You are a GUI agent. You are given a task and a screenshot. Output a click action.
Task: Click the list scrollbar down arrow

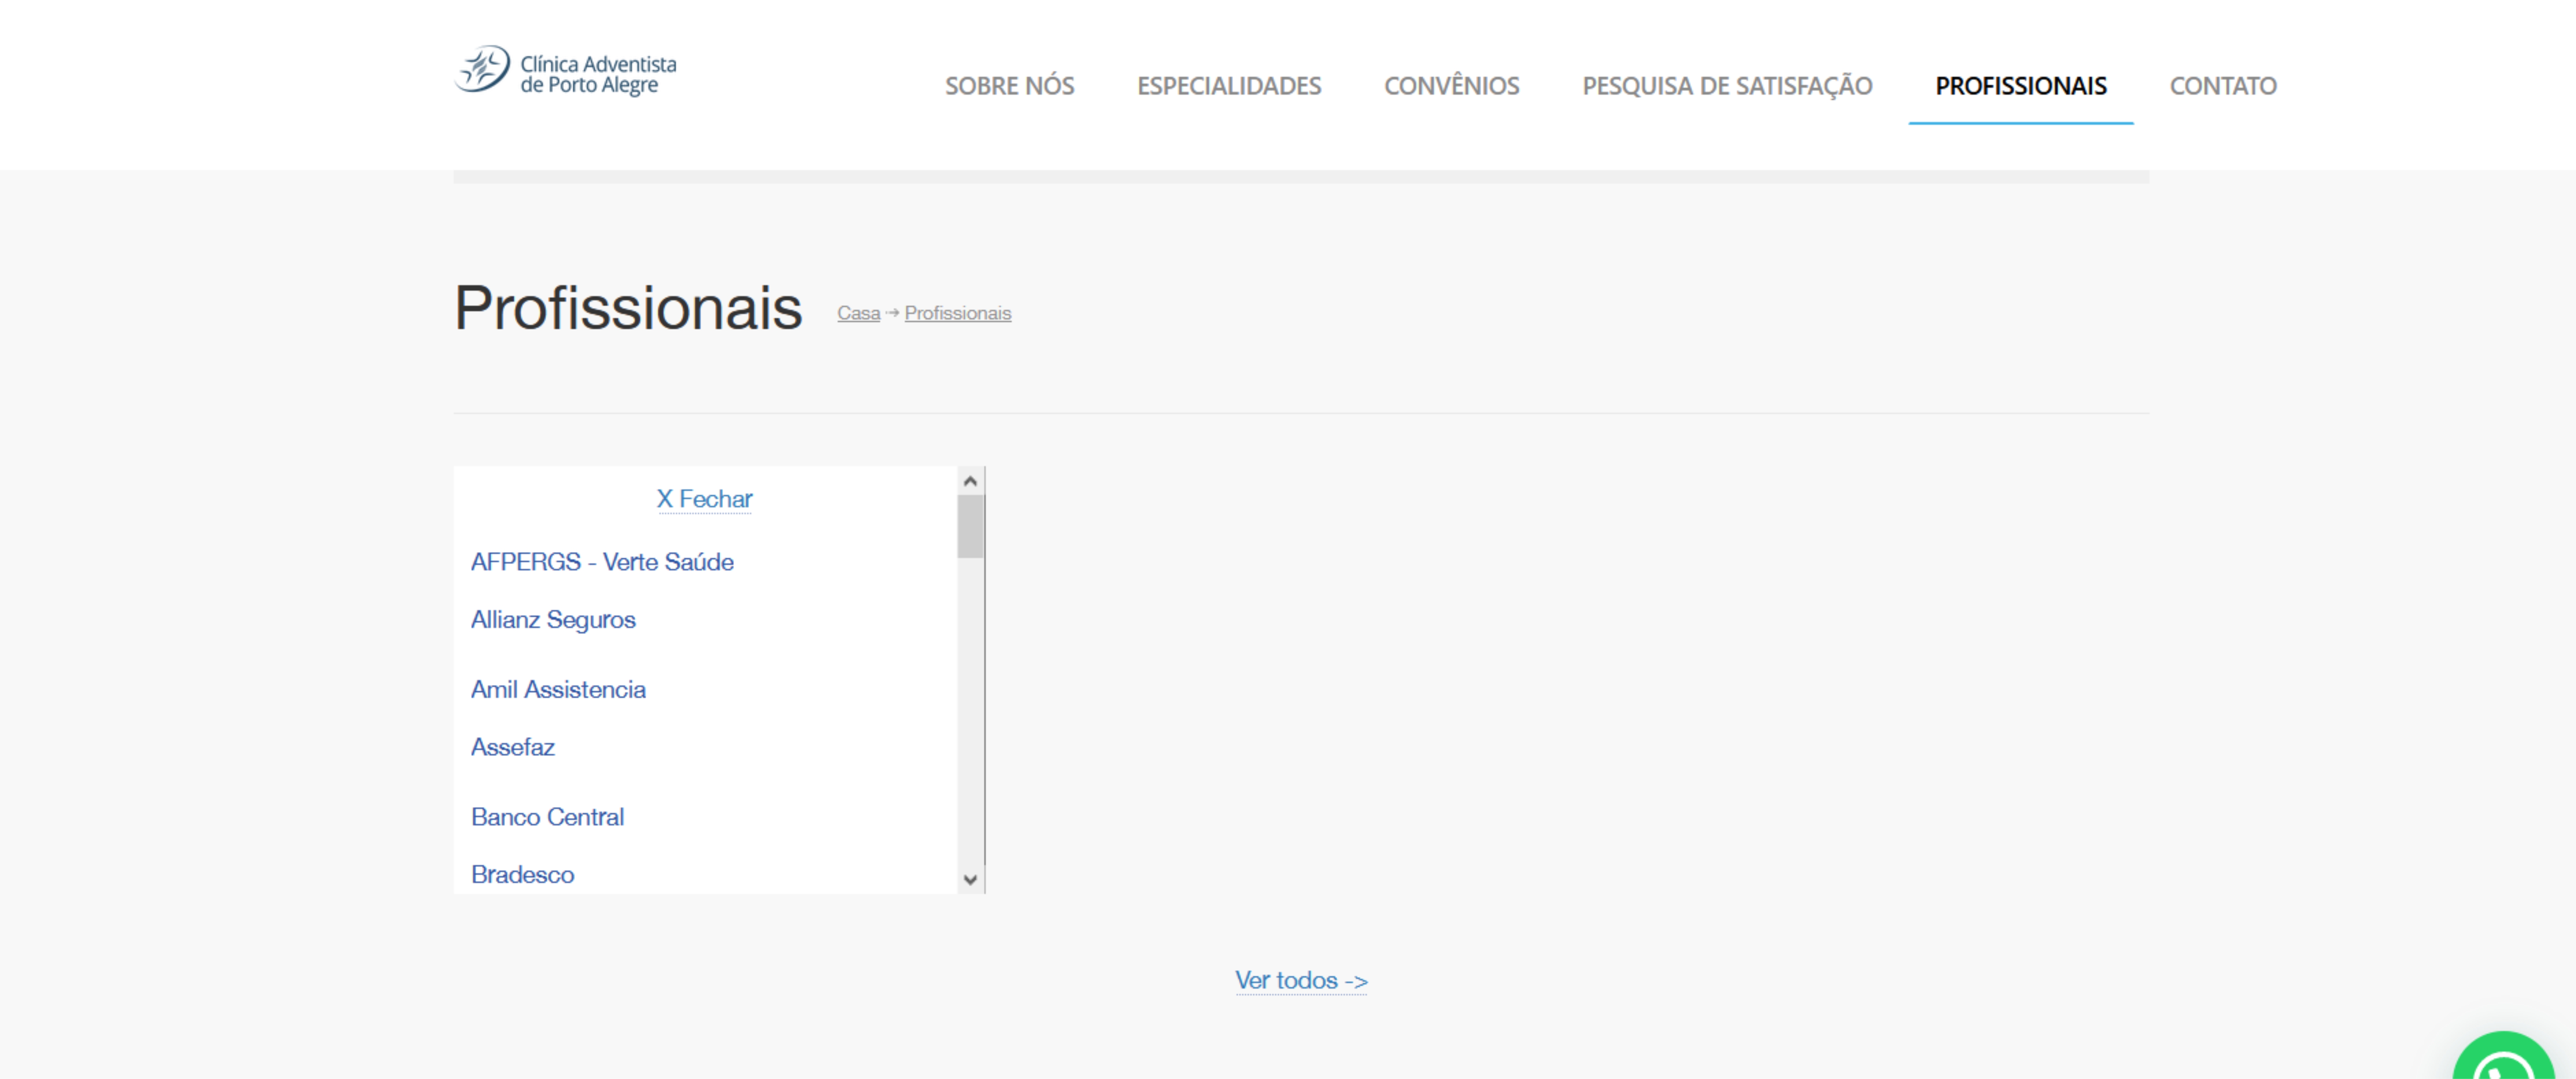pos(970,880)
